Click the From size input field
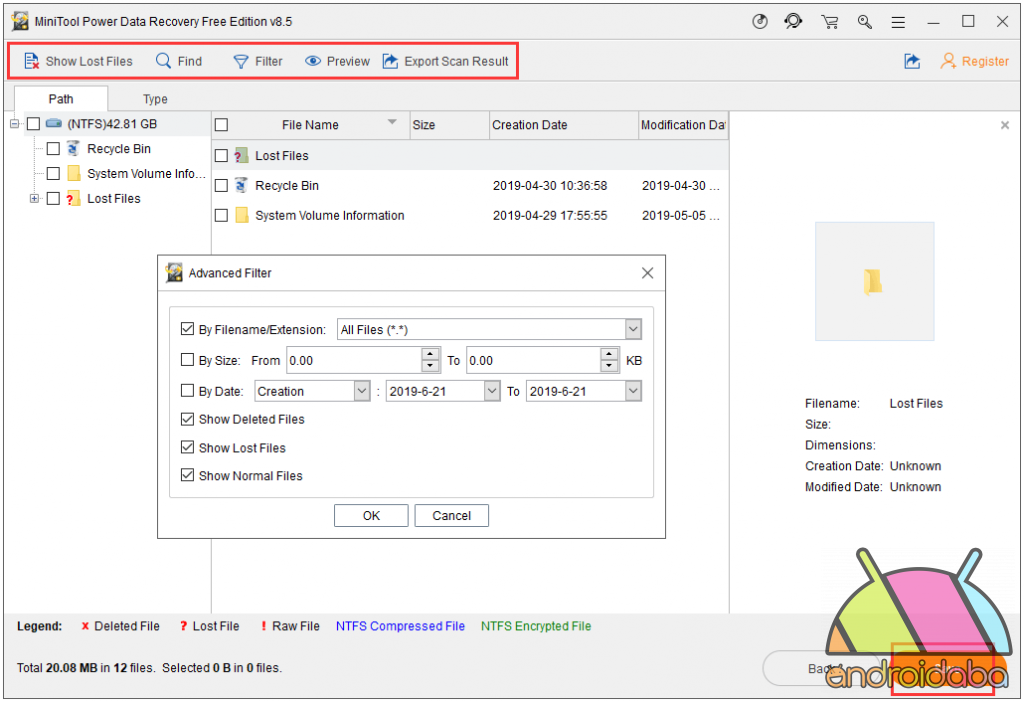This screenshot has height=702, width=1024. pyautogui.click(x=355, y=360)
